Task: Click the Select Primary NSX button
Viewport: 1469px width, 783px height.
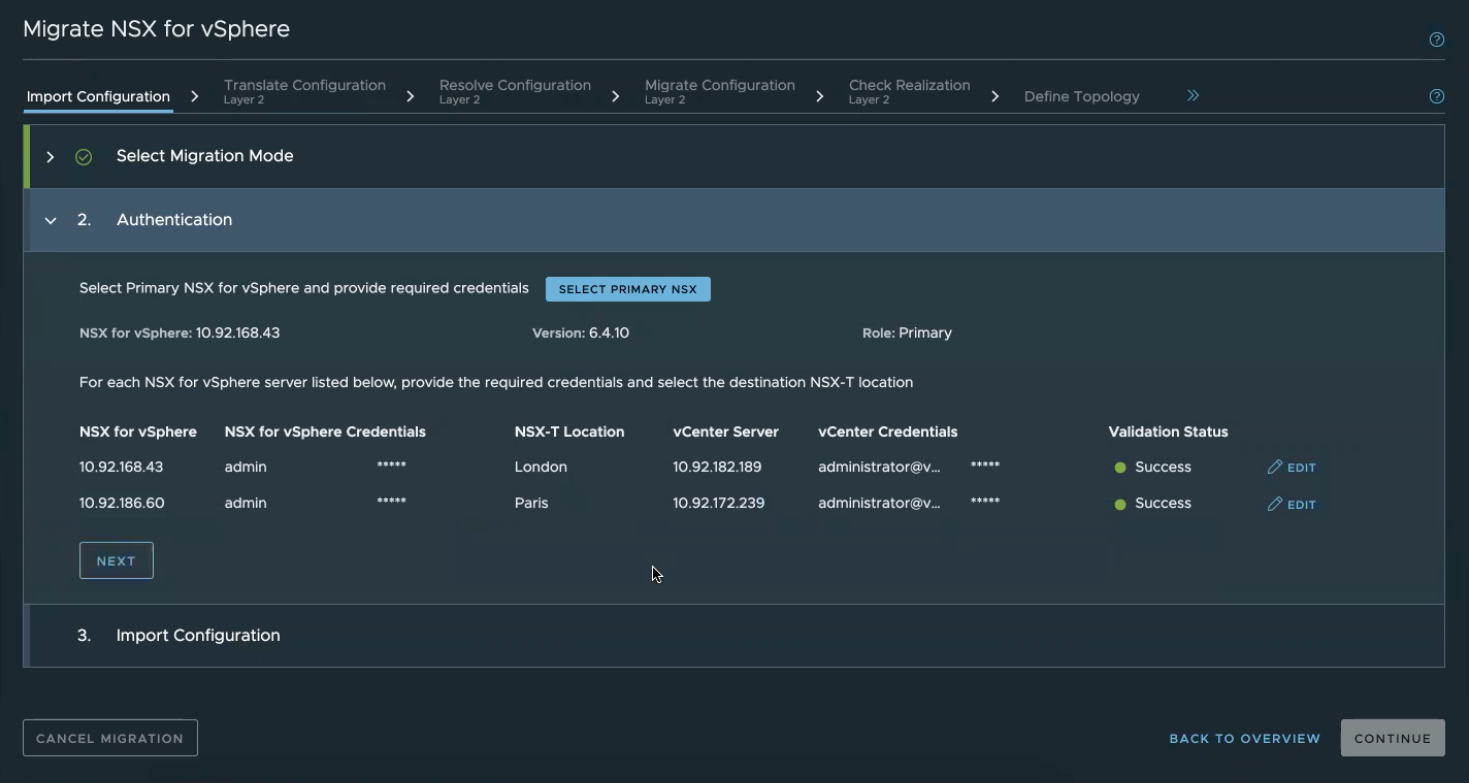Action: (628, 289)
